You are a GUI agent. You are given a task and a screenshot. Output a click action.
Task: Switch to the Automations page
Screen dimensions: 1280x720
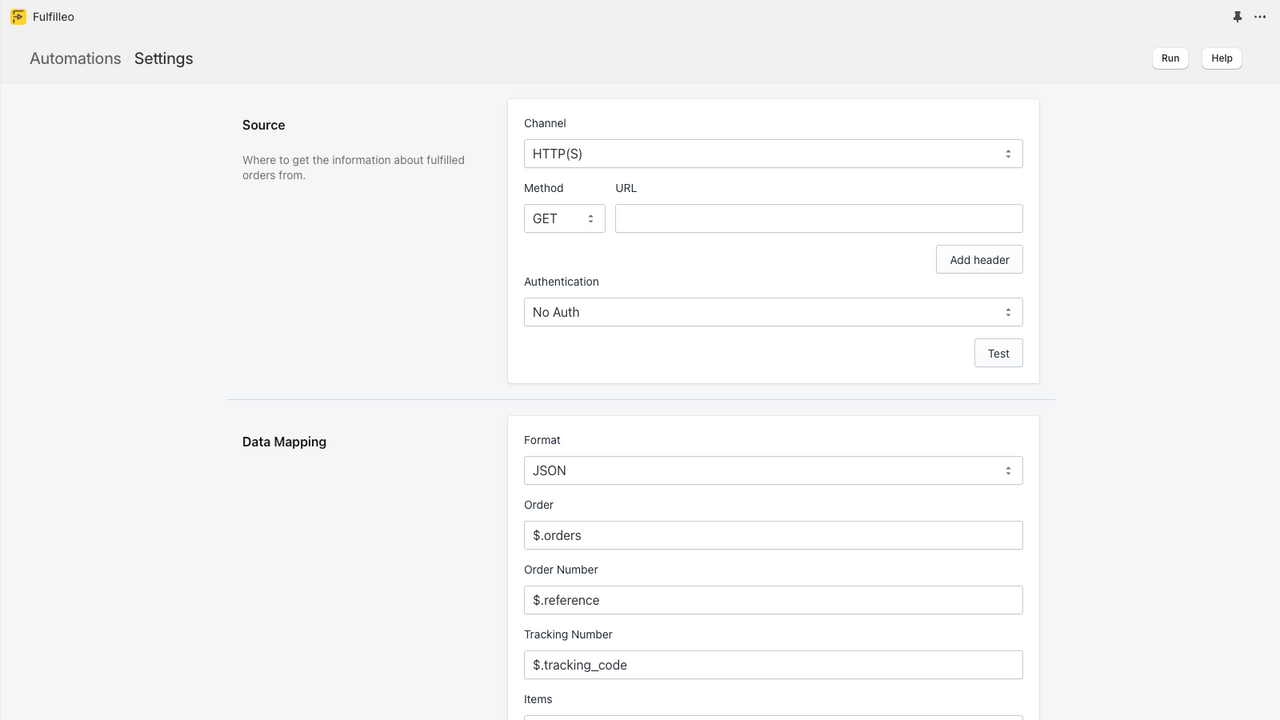[x=75, y=58]
